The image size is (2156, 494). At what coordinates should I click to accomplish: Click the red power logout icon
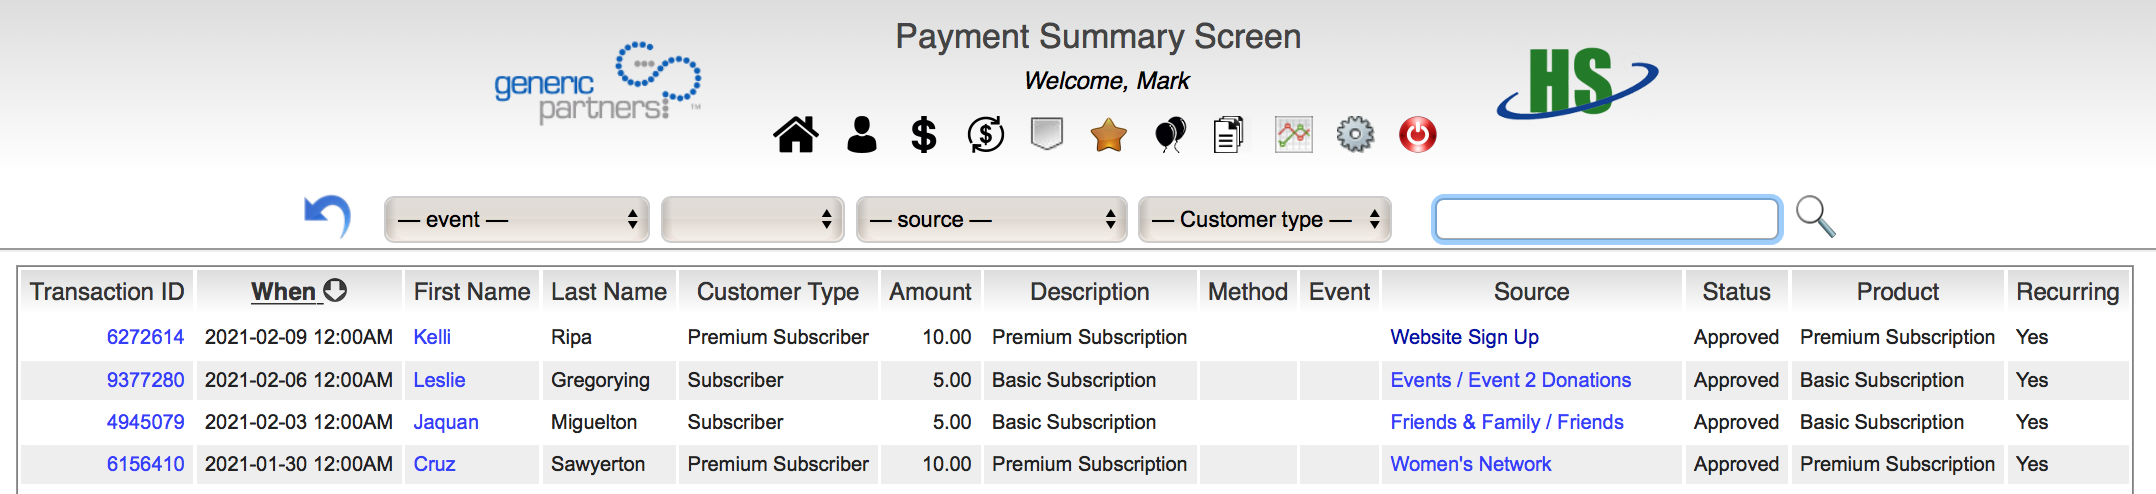tap(1417, 135)
